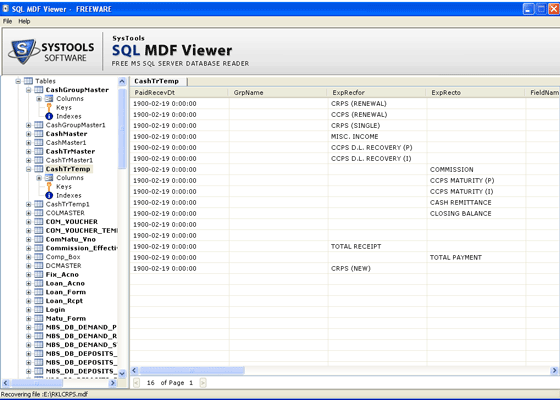Click the Columns icon under CashGroupMaster
560x400 pixels.
pos(49,99)
